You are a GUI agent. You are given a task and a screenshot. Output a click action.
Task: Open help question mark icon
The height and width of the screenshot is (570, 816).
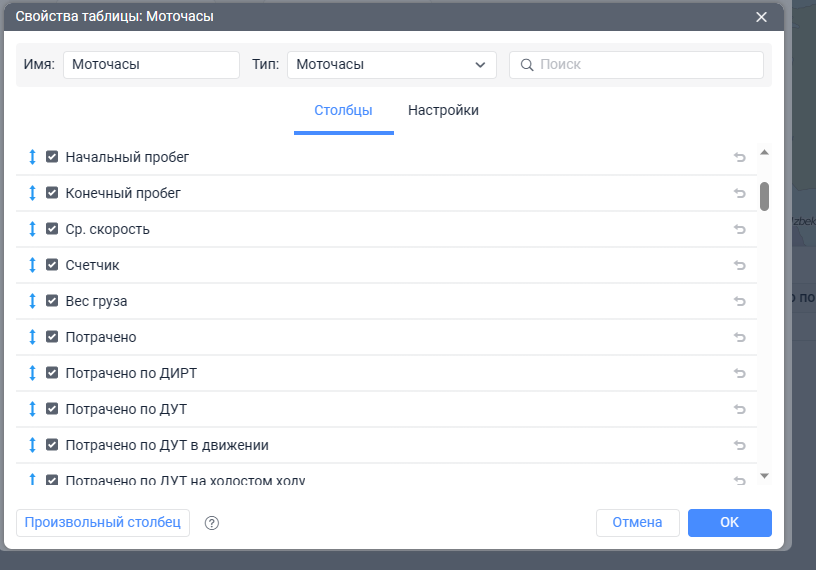pos(211,522)
